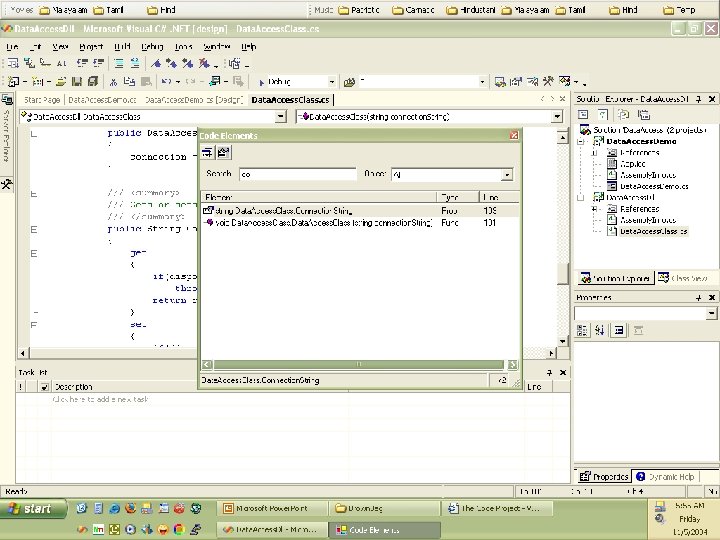Click the Windows Start button
Image resolution: width=720 pixels, height=540 pixels.
click(x=32, y=508)
